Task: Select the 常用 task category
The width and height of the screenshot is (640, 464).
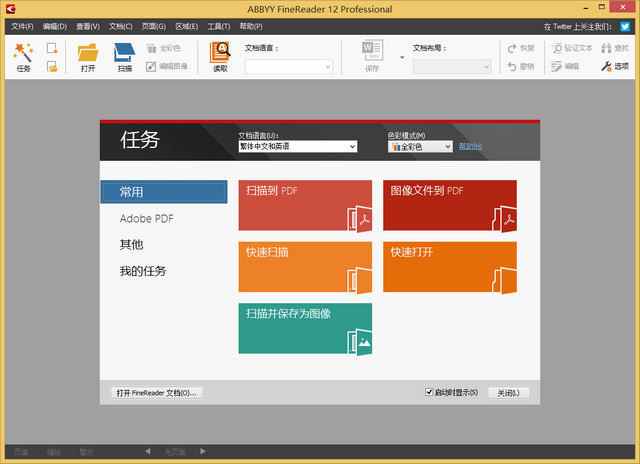Action: 164,192
